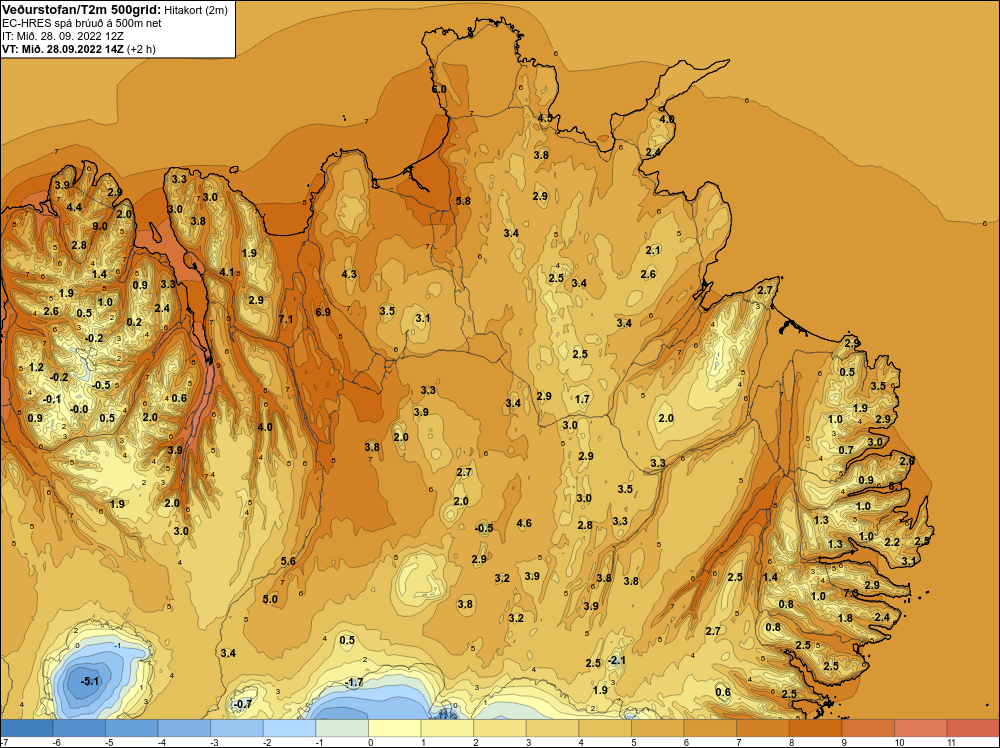Click the 4.1 temperature value
The image size is (1000, 748).
coord(227,272)
